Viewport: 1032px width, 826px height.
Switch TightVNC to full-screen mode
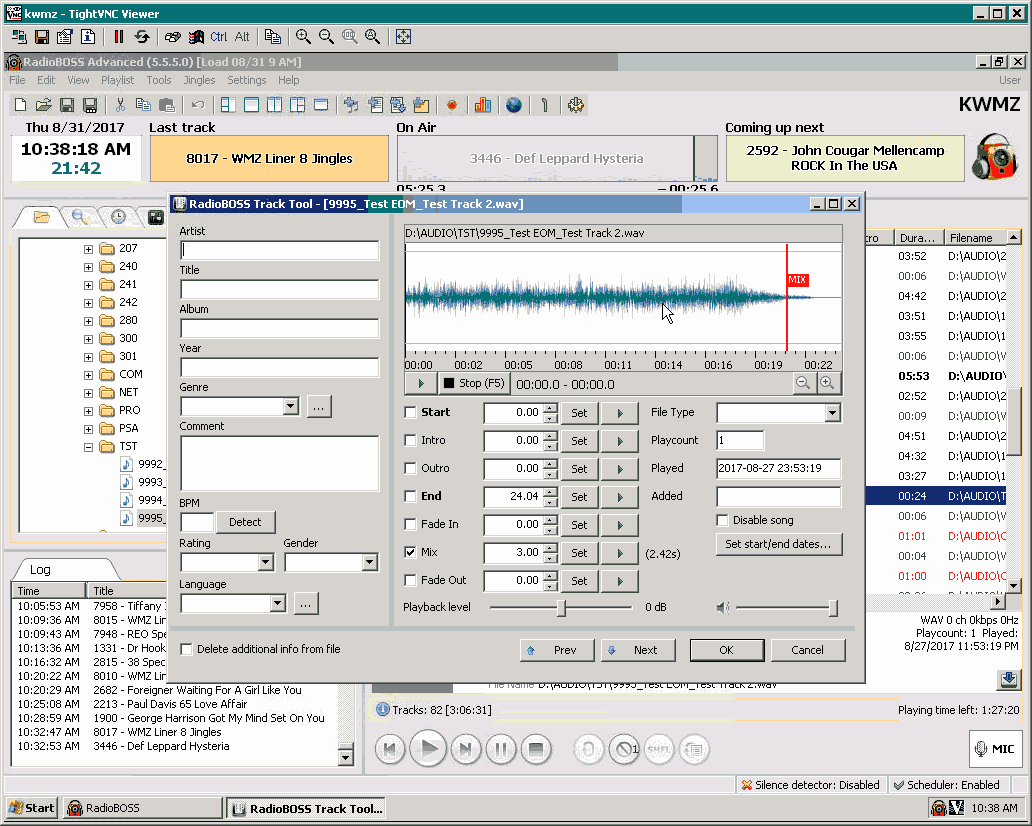click(x=403, y=37)
